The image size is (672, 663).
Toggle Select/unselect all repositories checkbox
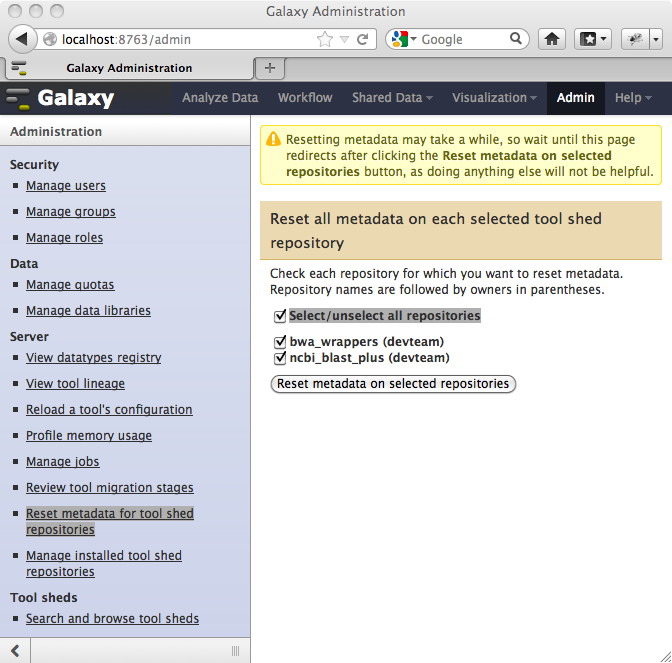pyautogui.click(x=279, y=316)
